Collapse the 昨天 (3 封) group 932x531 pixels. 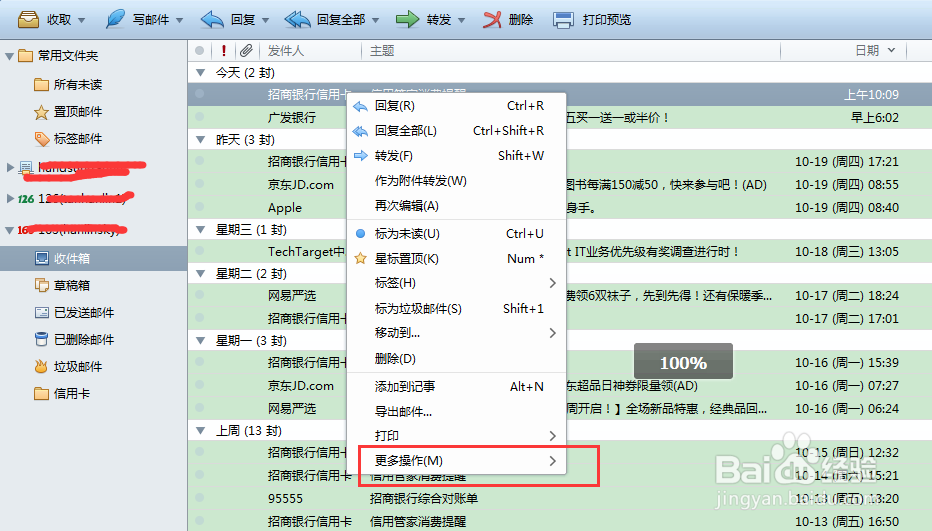pos(201,139)
